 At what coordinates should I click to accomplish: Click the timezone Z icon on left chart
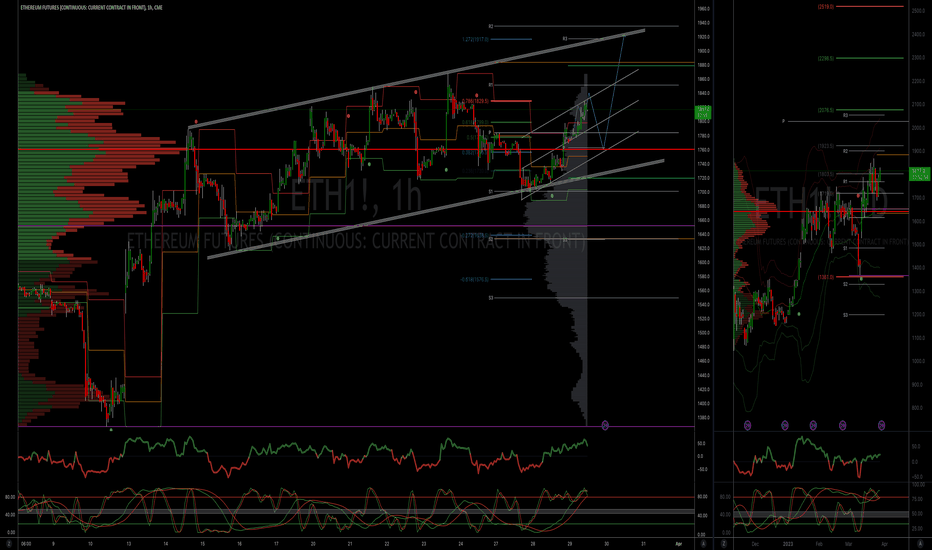[9, 543]
